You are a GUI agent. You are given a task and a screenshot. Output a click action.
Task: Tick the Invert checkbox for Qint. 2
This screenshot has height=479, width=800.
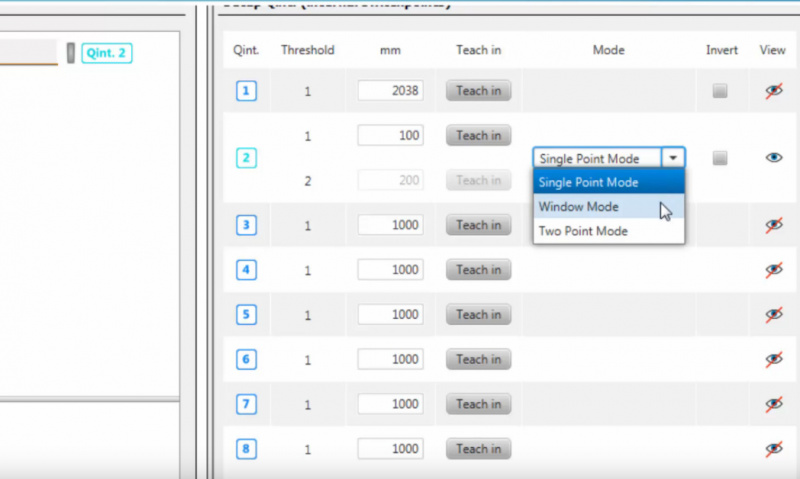tap(720, 158)
